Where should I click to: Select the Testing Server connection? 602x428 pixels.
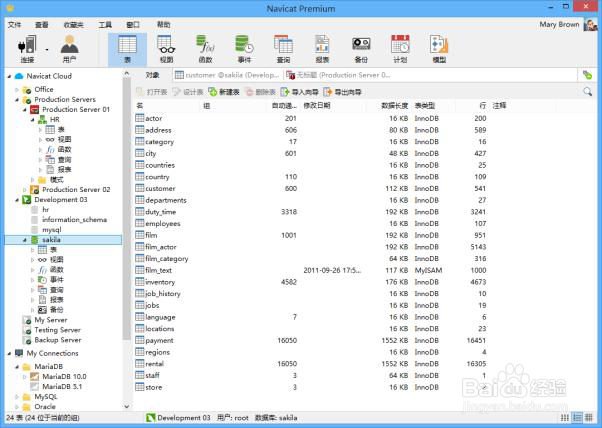pos(58,330)
